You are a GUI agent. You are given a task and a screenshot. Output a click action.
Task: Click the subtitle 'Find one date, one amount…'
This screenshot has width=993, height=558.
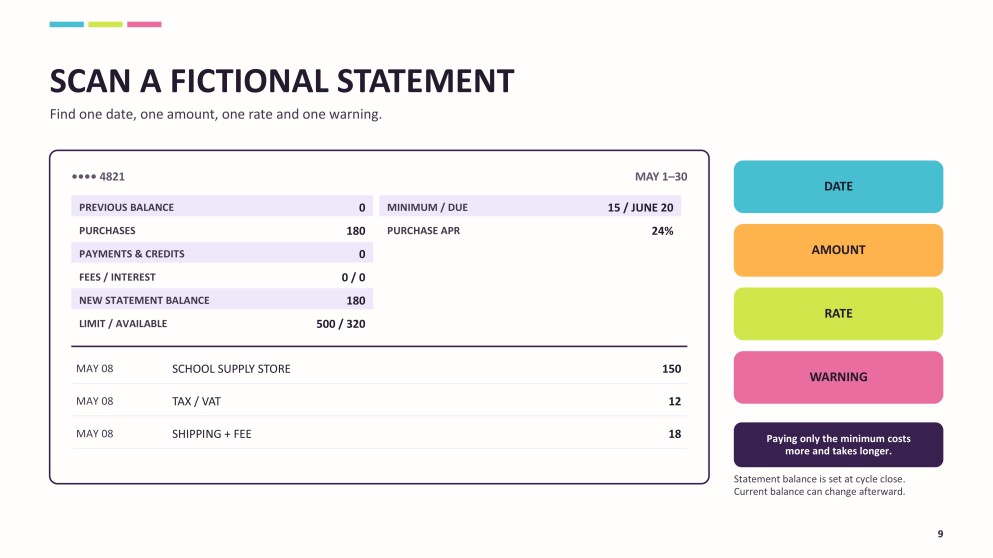(x=215, y=115)
